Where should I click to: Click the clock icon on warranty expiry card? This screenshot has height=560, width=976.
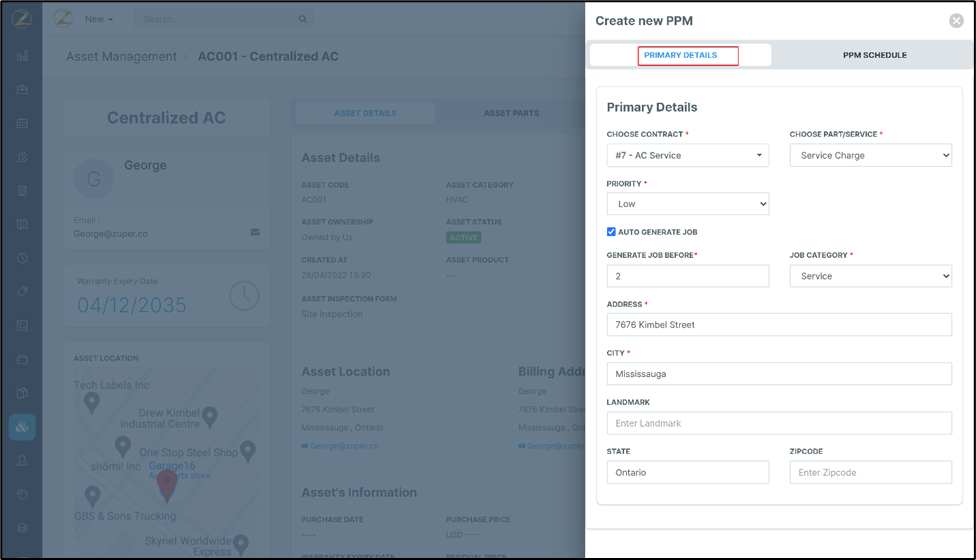243,295
